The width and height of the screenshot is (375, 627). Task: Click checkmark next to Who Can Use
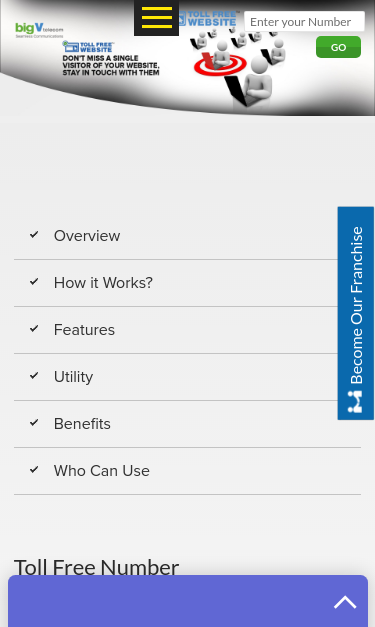[x=34, y=469]
